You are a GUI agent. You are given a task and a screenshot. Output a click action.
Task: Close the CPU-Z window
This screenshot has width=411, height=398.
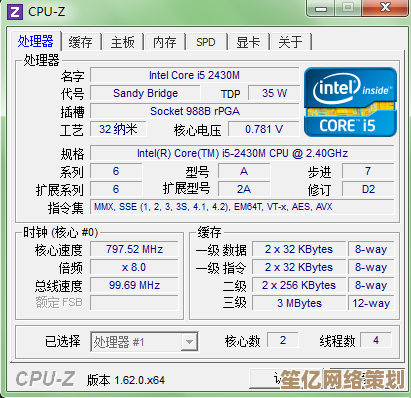point(385,8)
